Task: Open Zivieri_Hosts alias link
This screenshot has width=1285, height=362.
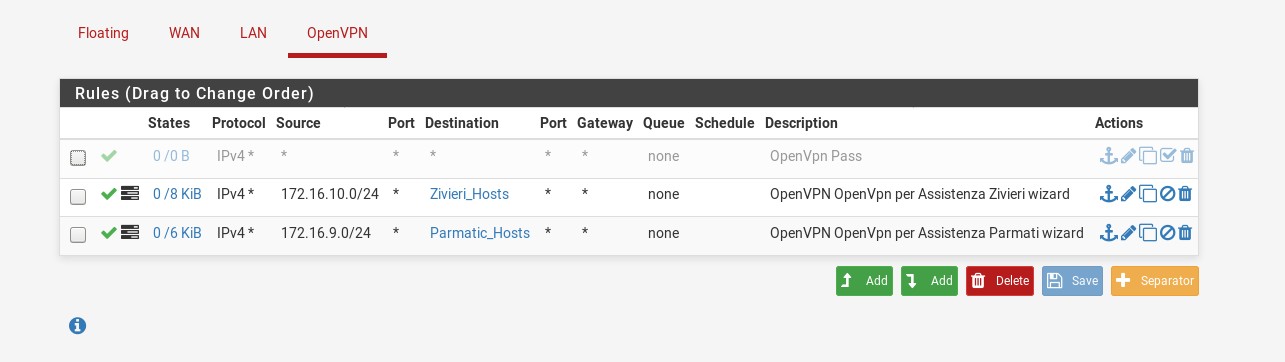Action: (469, 194)
